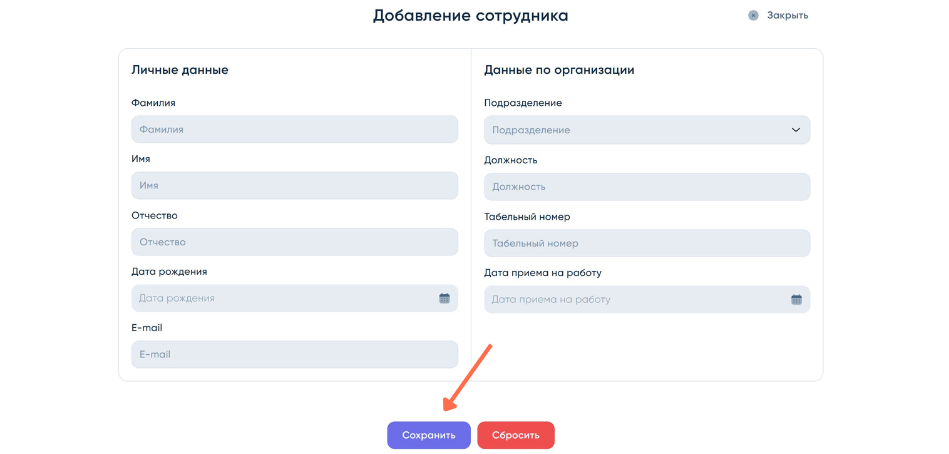The image size is (949, 454).
Task: Click into the Дата рождения text area
Action: [280, 298]
